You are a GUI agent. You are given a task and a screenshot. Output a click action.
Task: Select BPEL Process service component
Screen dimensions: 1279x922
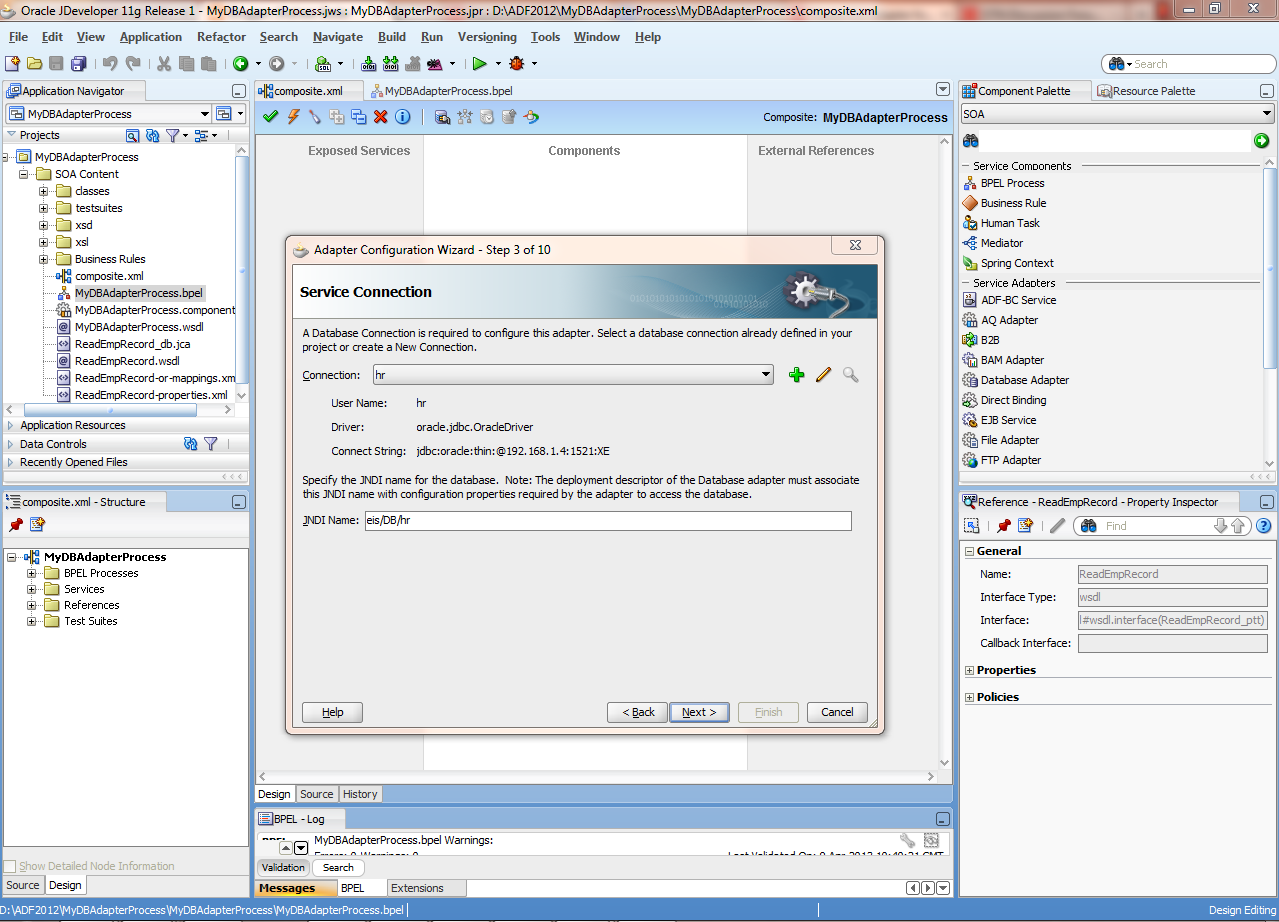tap(1013, 183)
